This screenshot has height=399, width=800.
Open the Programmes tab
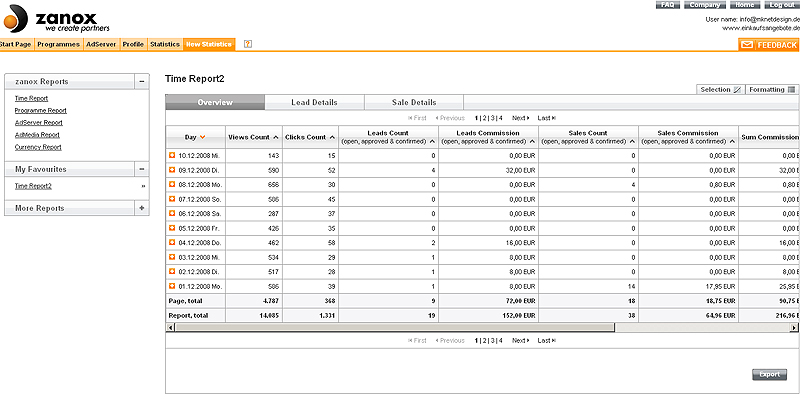pos(59,44)
